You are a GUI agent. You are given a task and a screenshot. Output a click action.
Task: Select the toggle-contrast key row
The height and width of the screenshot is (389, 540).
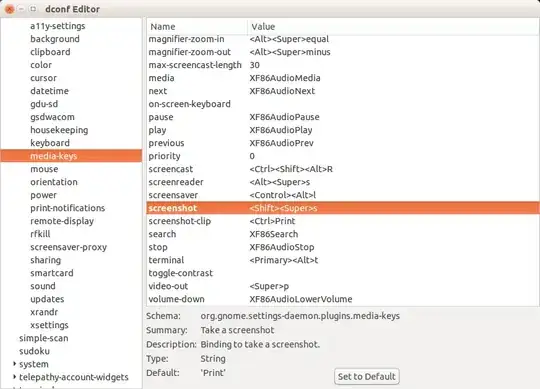tap(343, 273)
